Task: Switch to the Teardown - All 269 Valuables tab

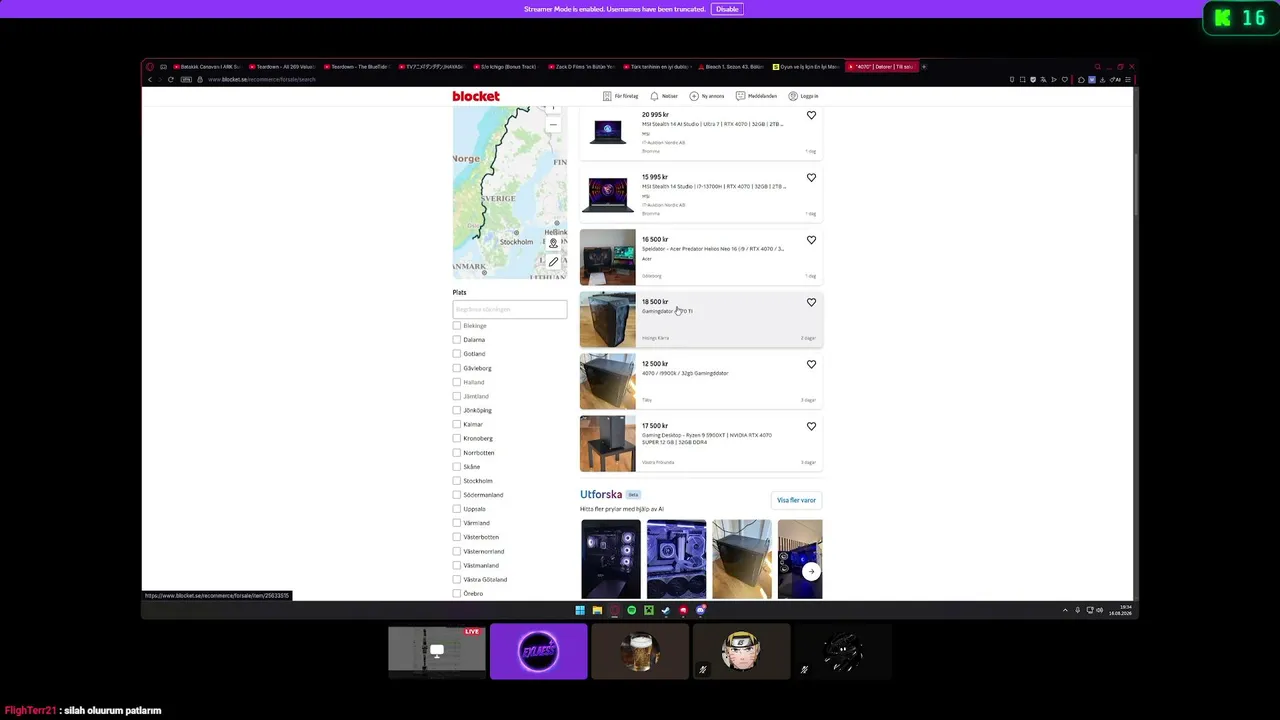Action: point(281,67)
